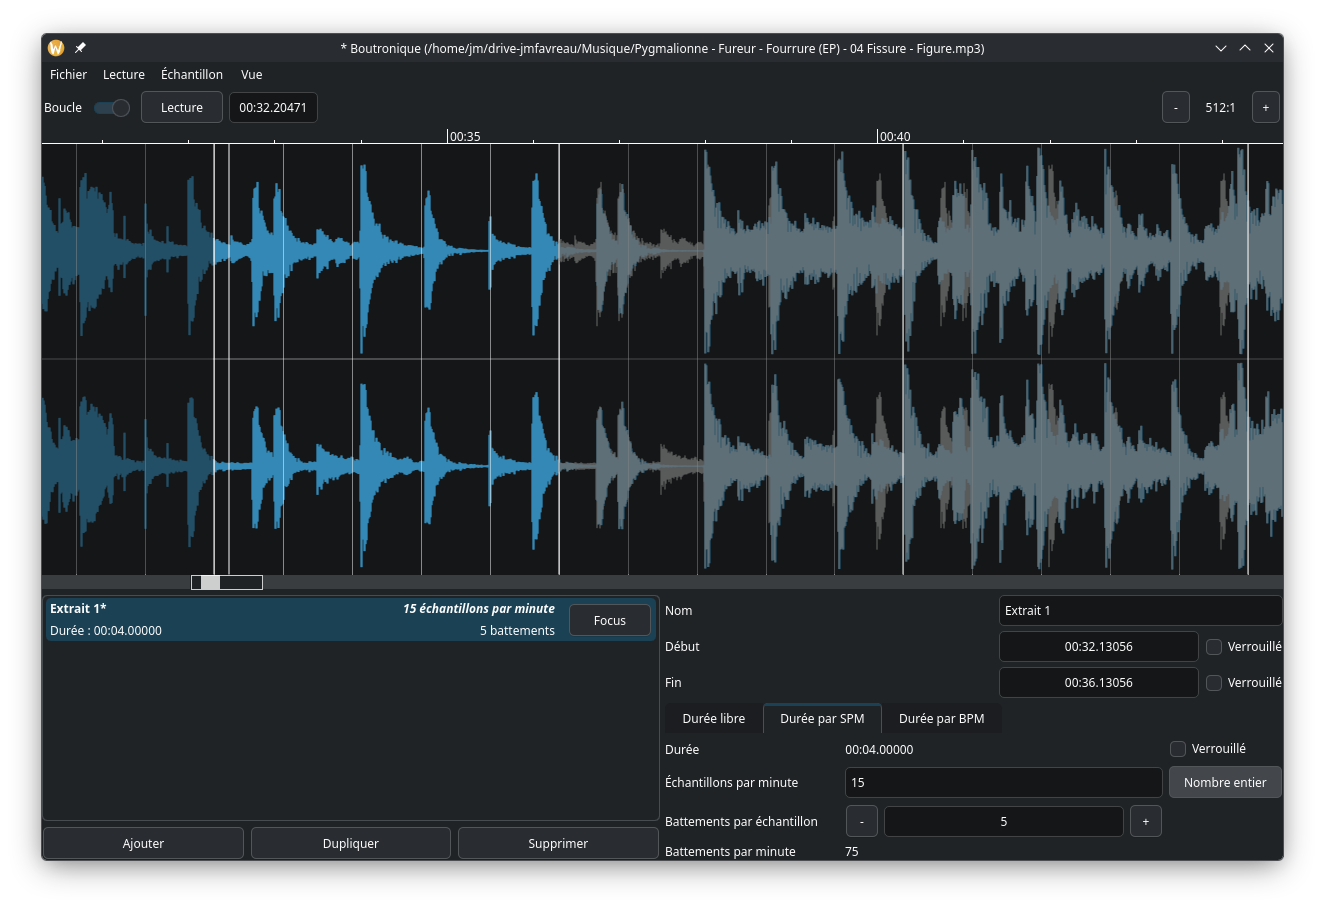Open the Échantillon menu
Screen dimensions: 1325x910
(x=192, y=75)
